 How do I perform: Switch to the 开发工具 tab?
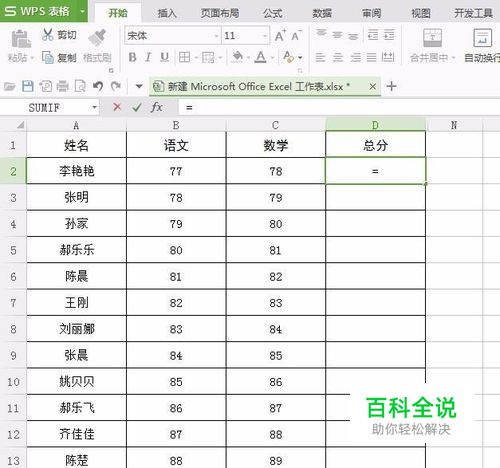[473, 13]
